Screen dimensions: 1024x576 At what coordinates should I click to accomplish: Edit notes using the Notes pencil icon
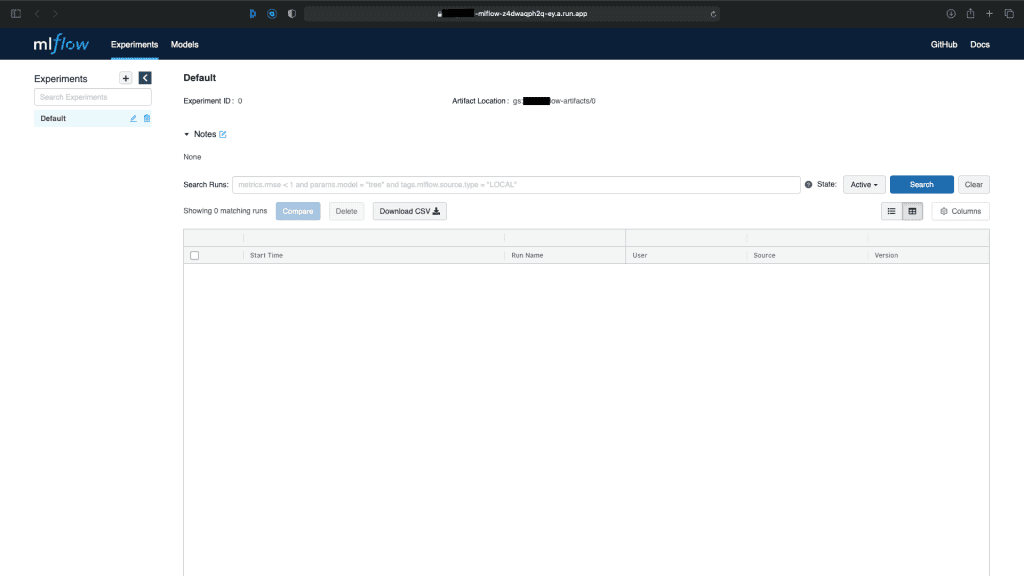(223, 134)
